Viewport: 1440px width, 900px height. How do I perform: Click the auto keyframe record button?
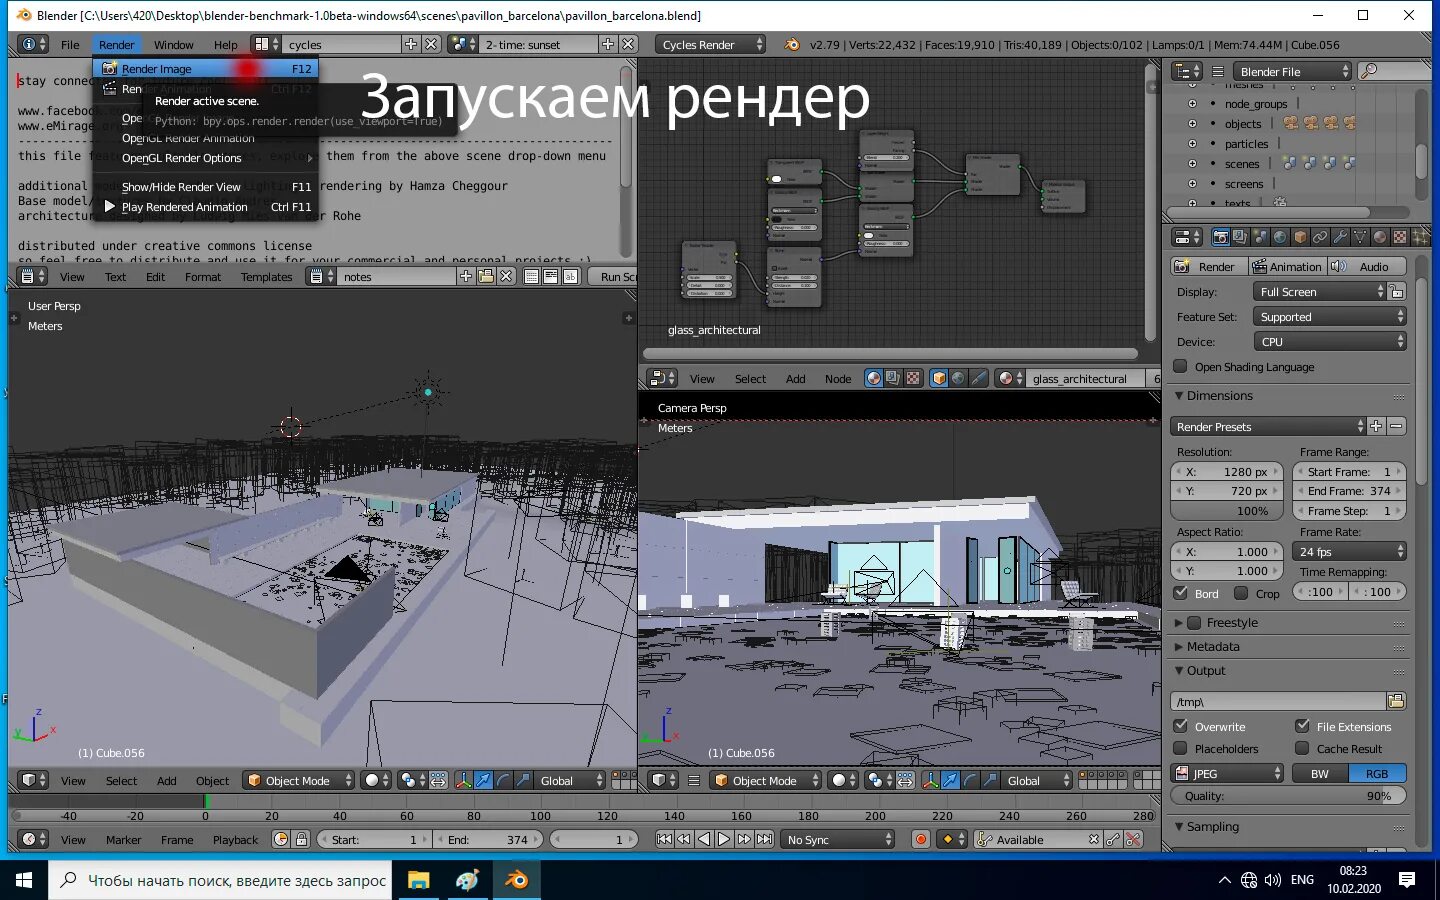pyautogui.click(x=921, y=839)
